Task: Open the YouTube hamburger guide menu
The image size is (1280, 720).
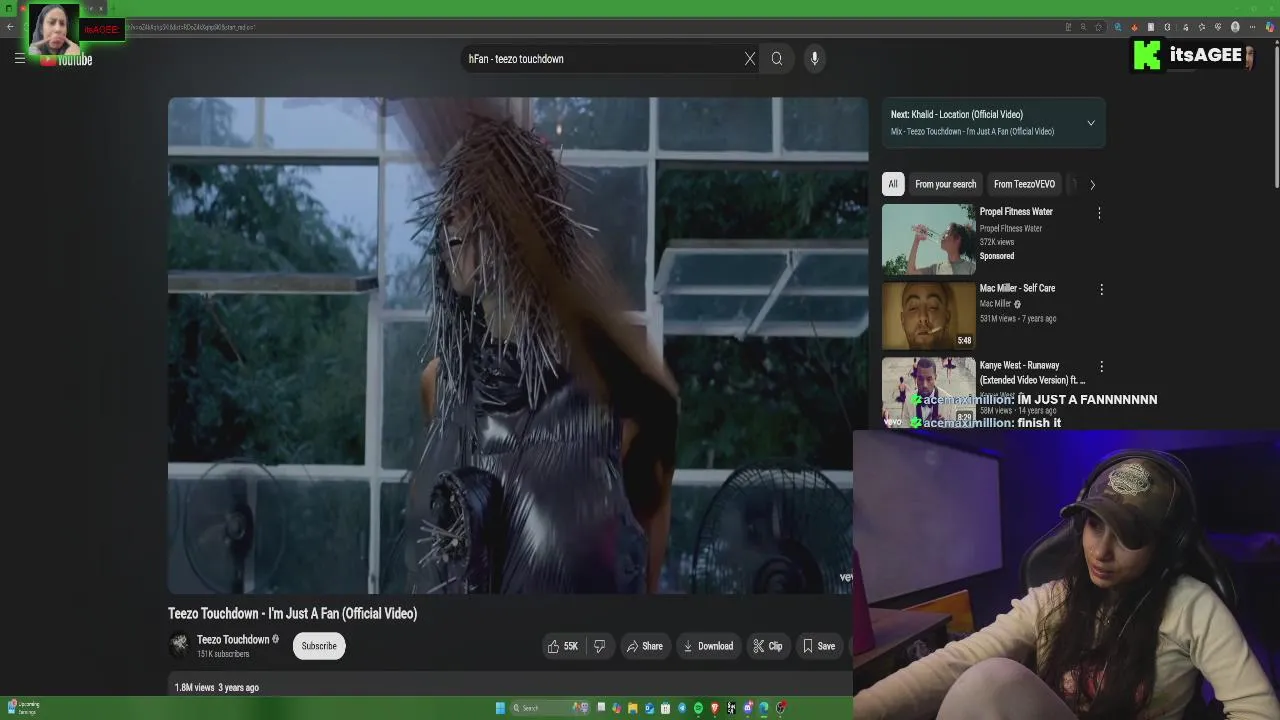Action: [x=19, y=59]
